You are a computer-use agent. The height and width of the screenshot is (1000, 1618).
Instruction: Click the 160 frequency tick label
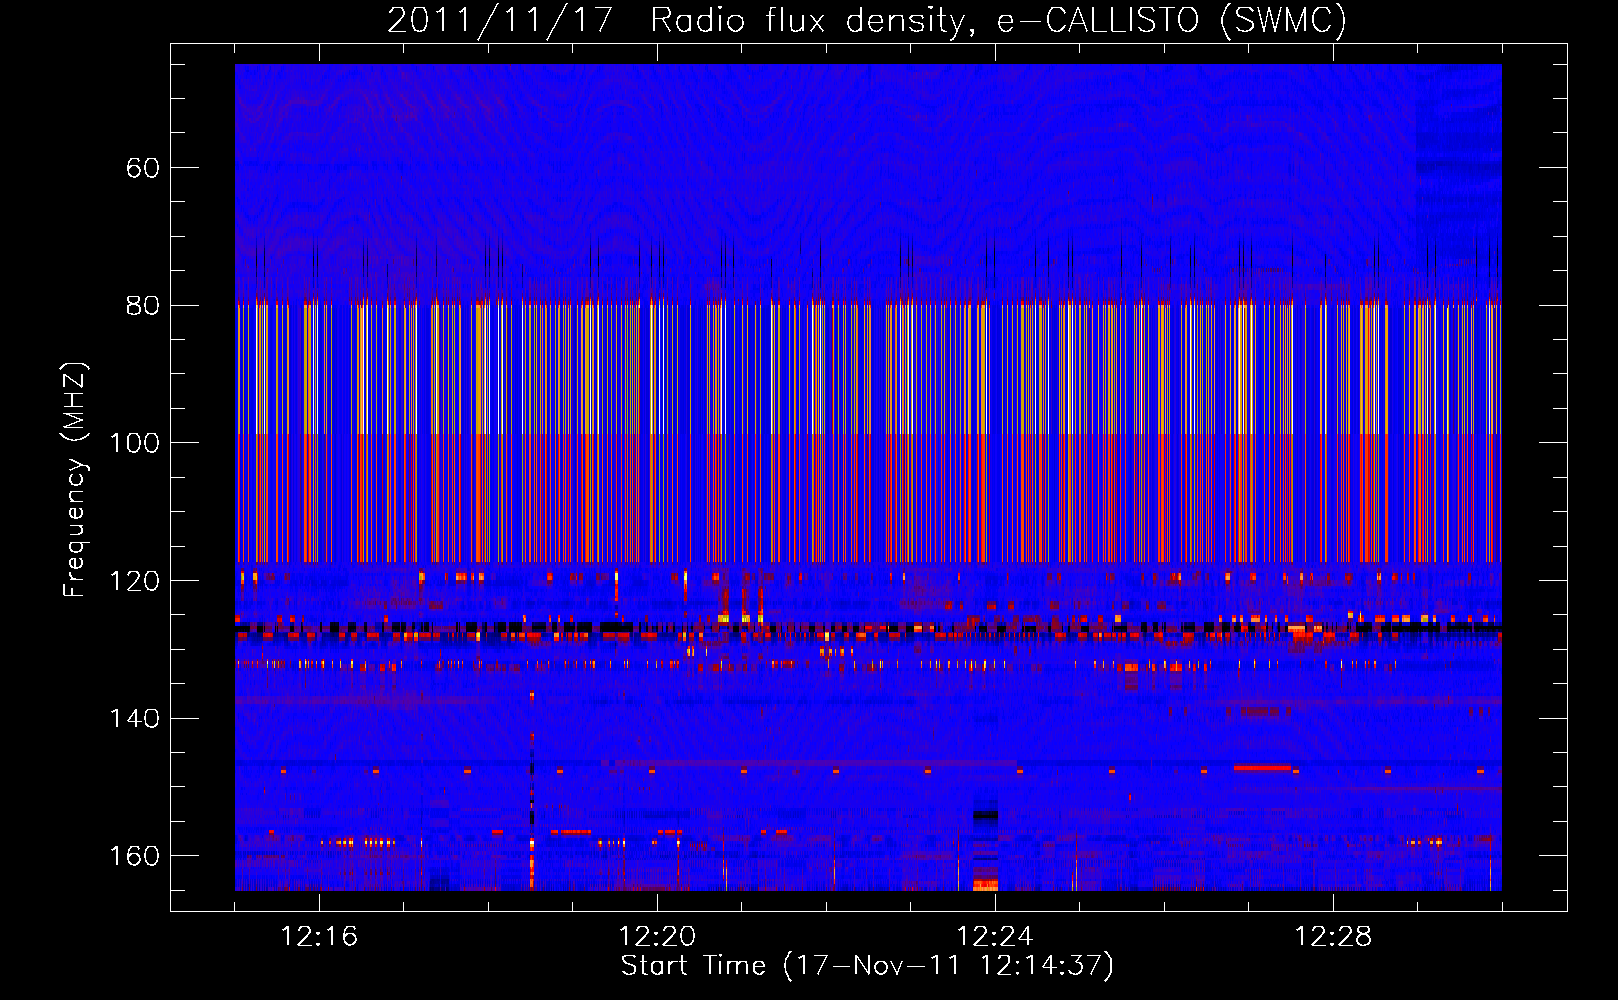[x=135, y=856]
